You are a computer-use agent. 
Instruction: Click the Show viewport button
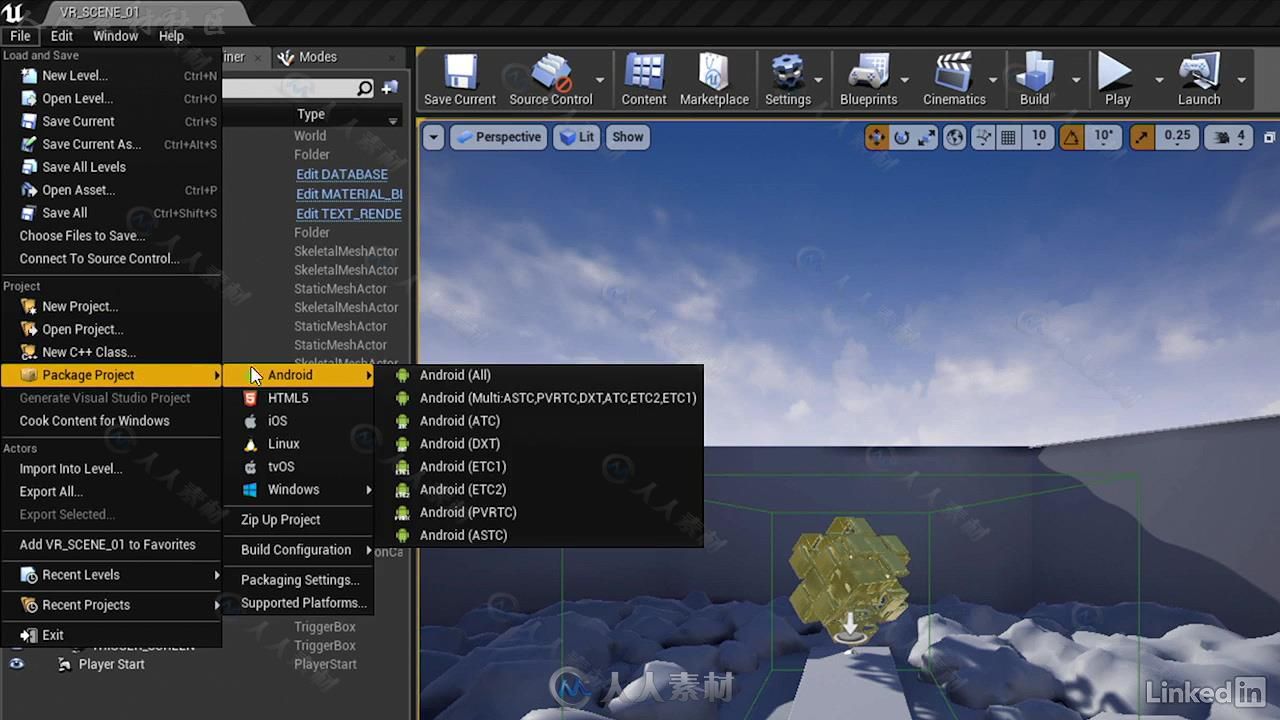(628, 137)
